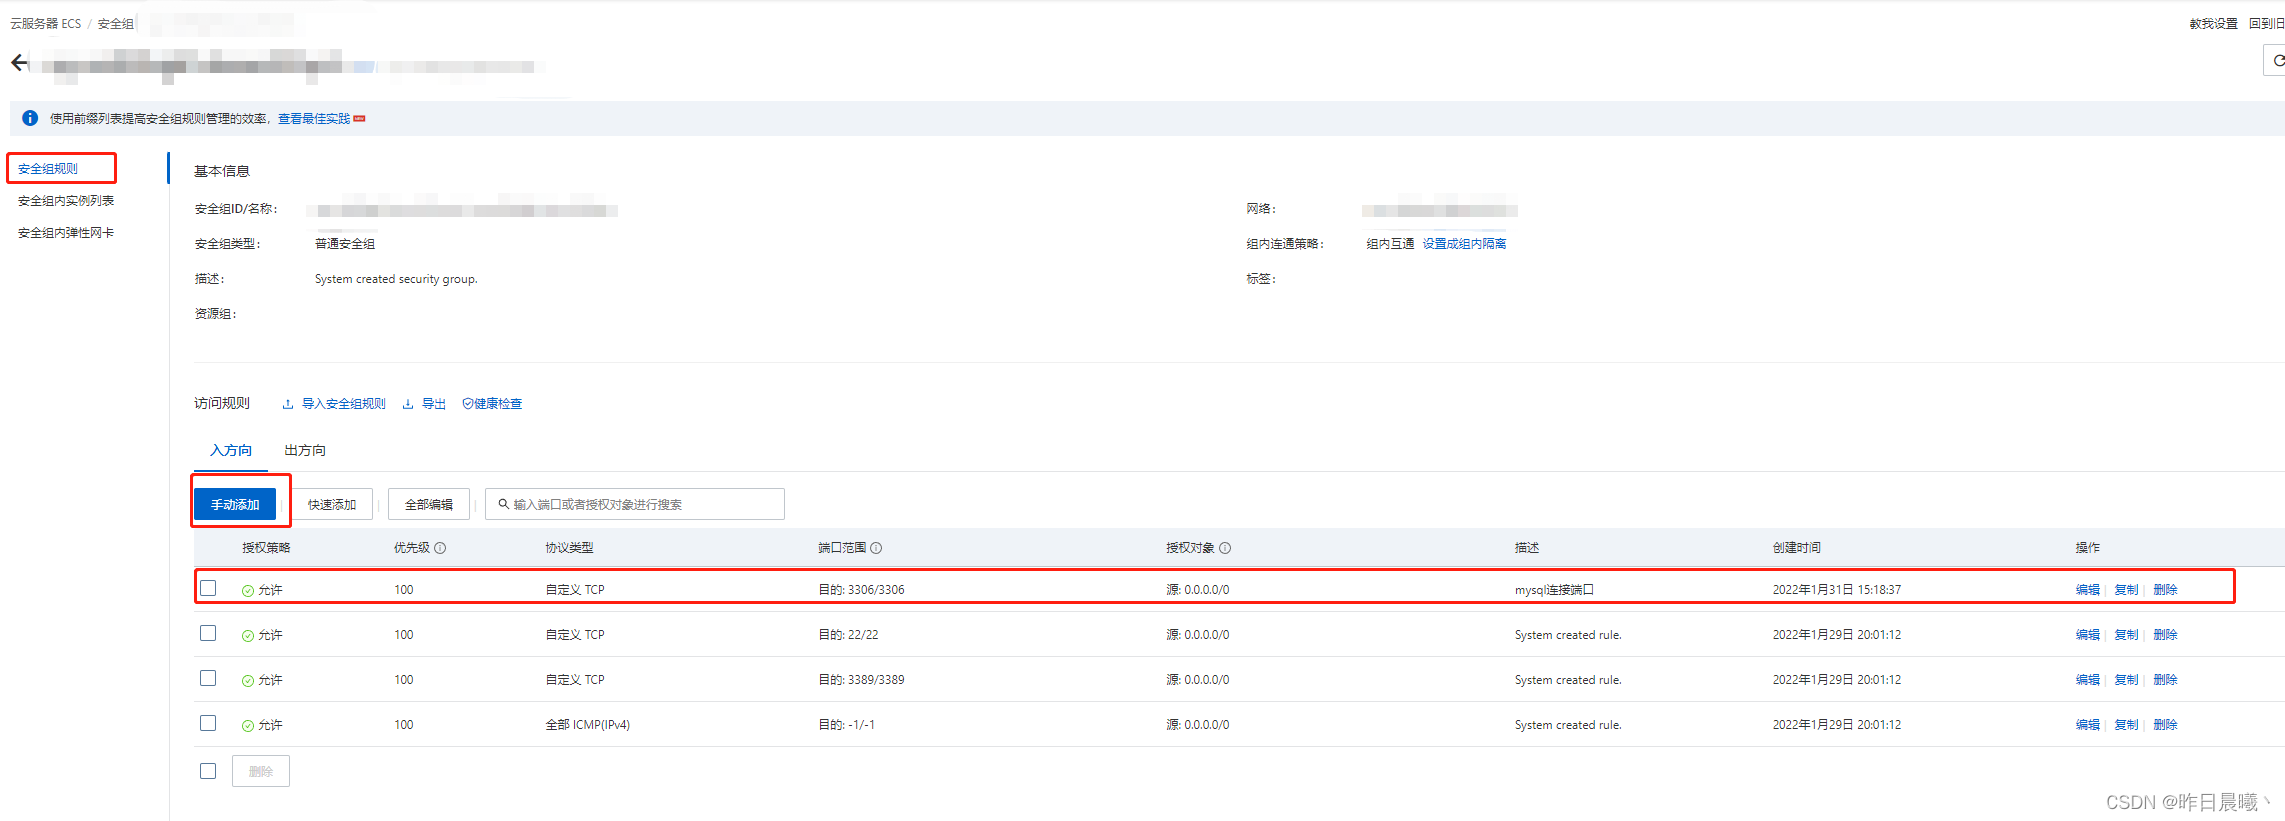Click the 2022年1月31日 15:18:37 timestamp
Screen dimensions: 2285x821
coord(1837,590)
